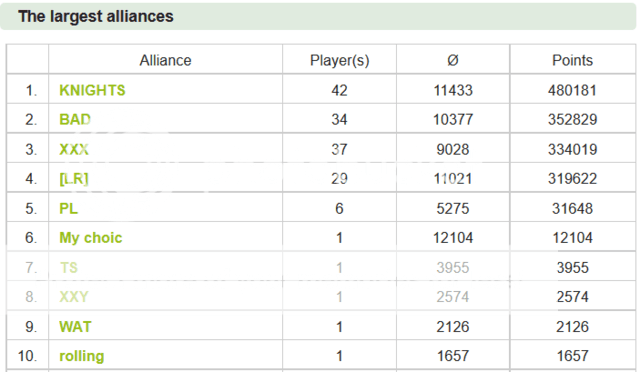Click rank number 5. cell

(x=31, y=209)
